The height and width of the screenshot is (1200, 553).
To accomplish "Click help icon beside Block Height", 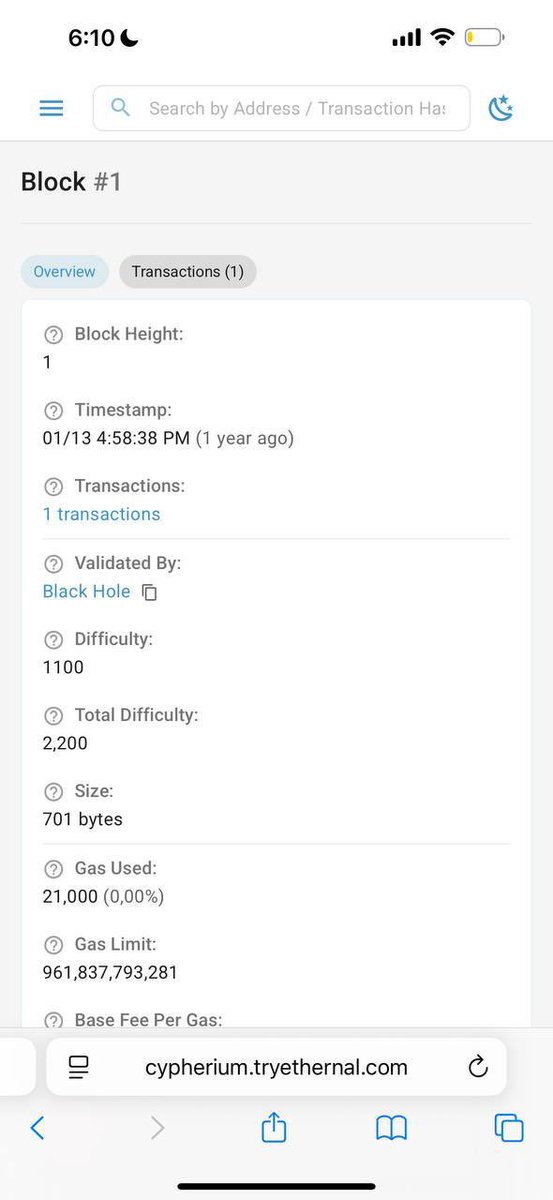I will click(x=54, y=335).
